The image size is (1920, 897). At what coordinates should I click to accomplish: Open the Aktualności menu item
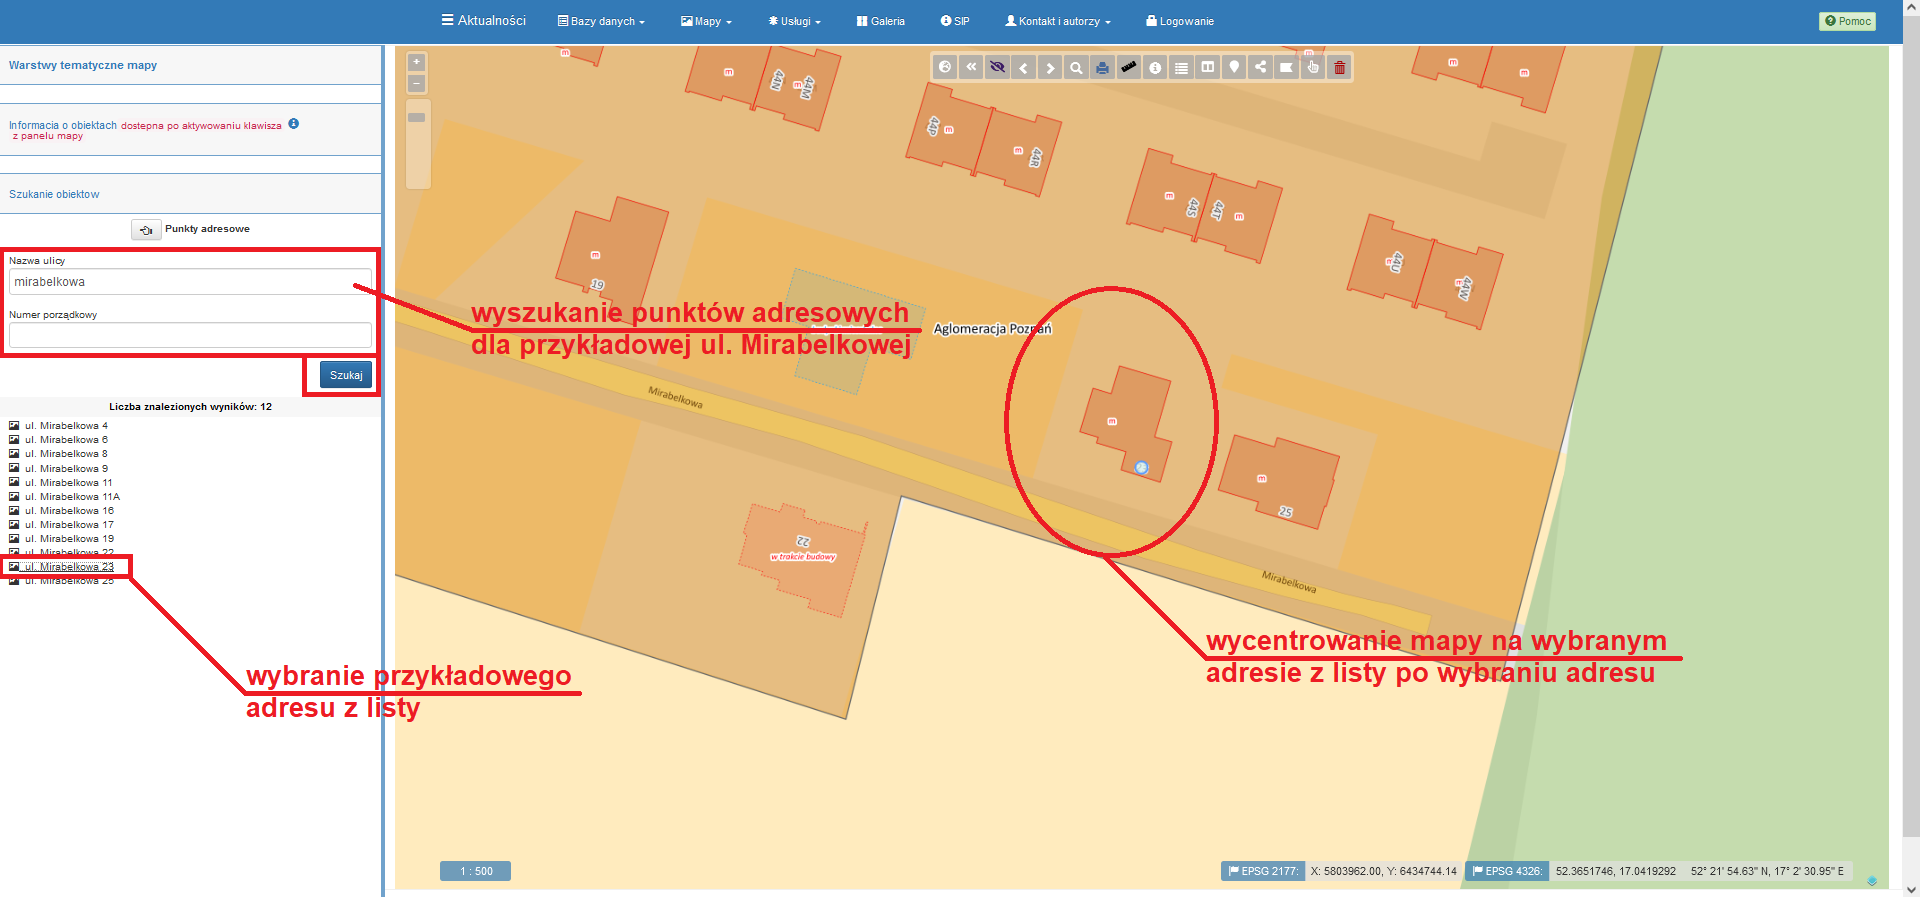pyautogui.click(x=484, y=20)
